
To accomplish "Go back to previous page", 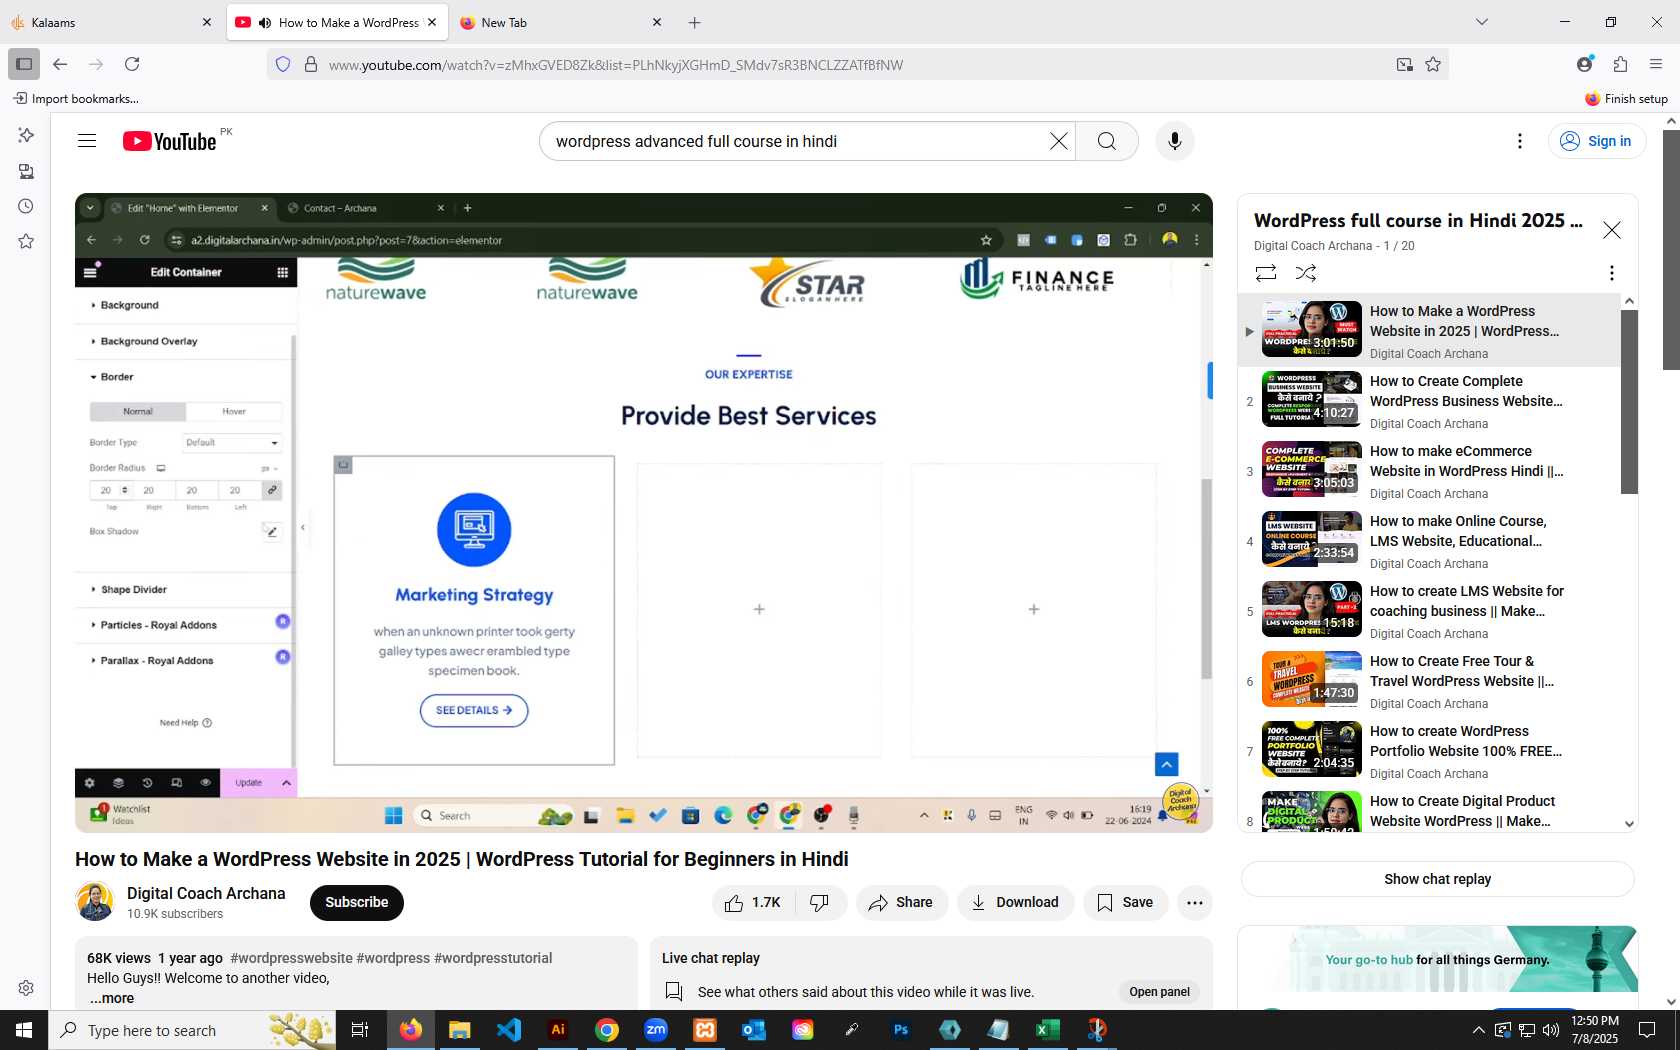I will pyautogui.click(x=60, y=64).
